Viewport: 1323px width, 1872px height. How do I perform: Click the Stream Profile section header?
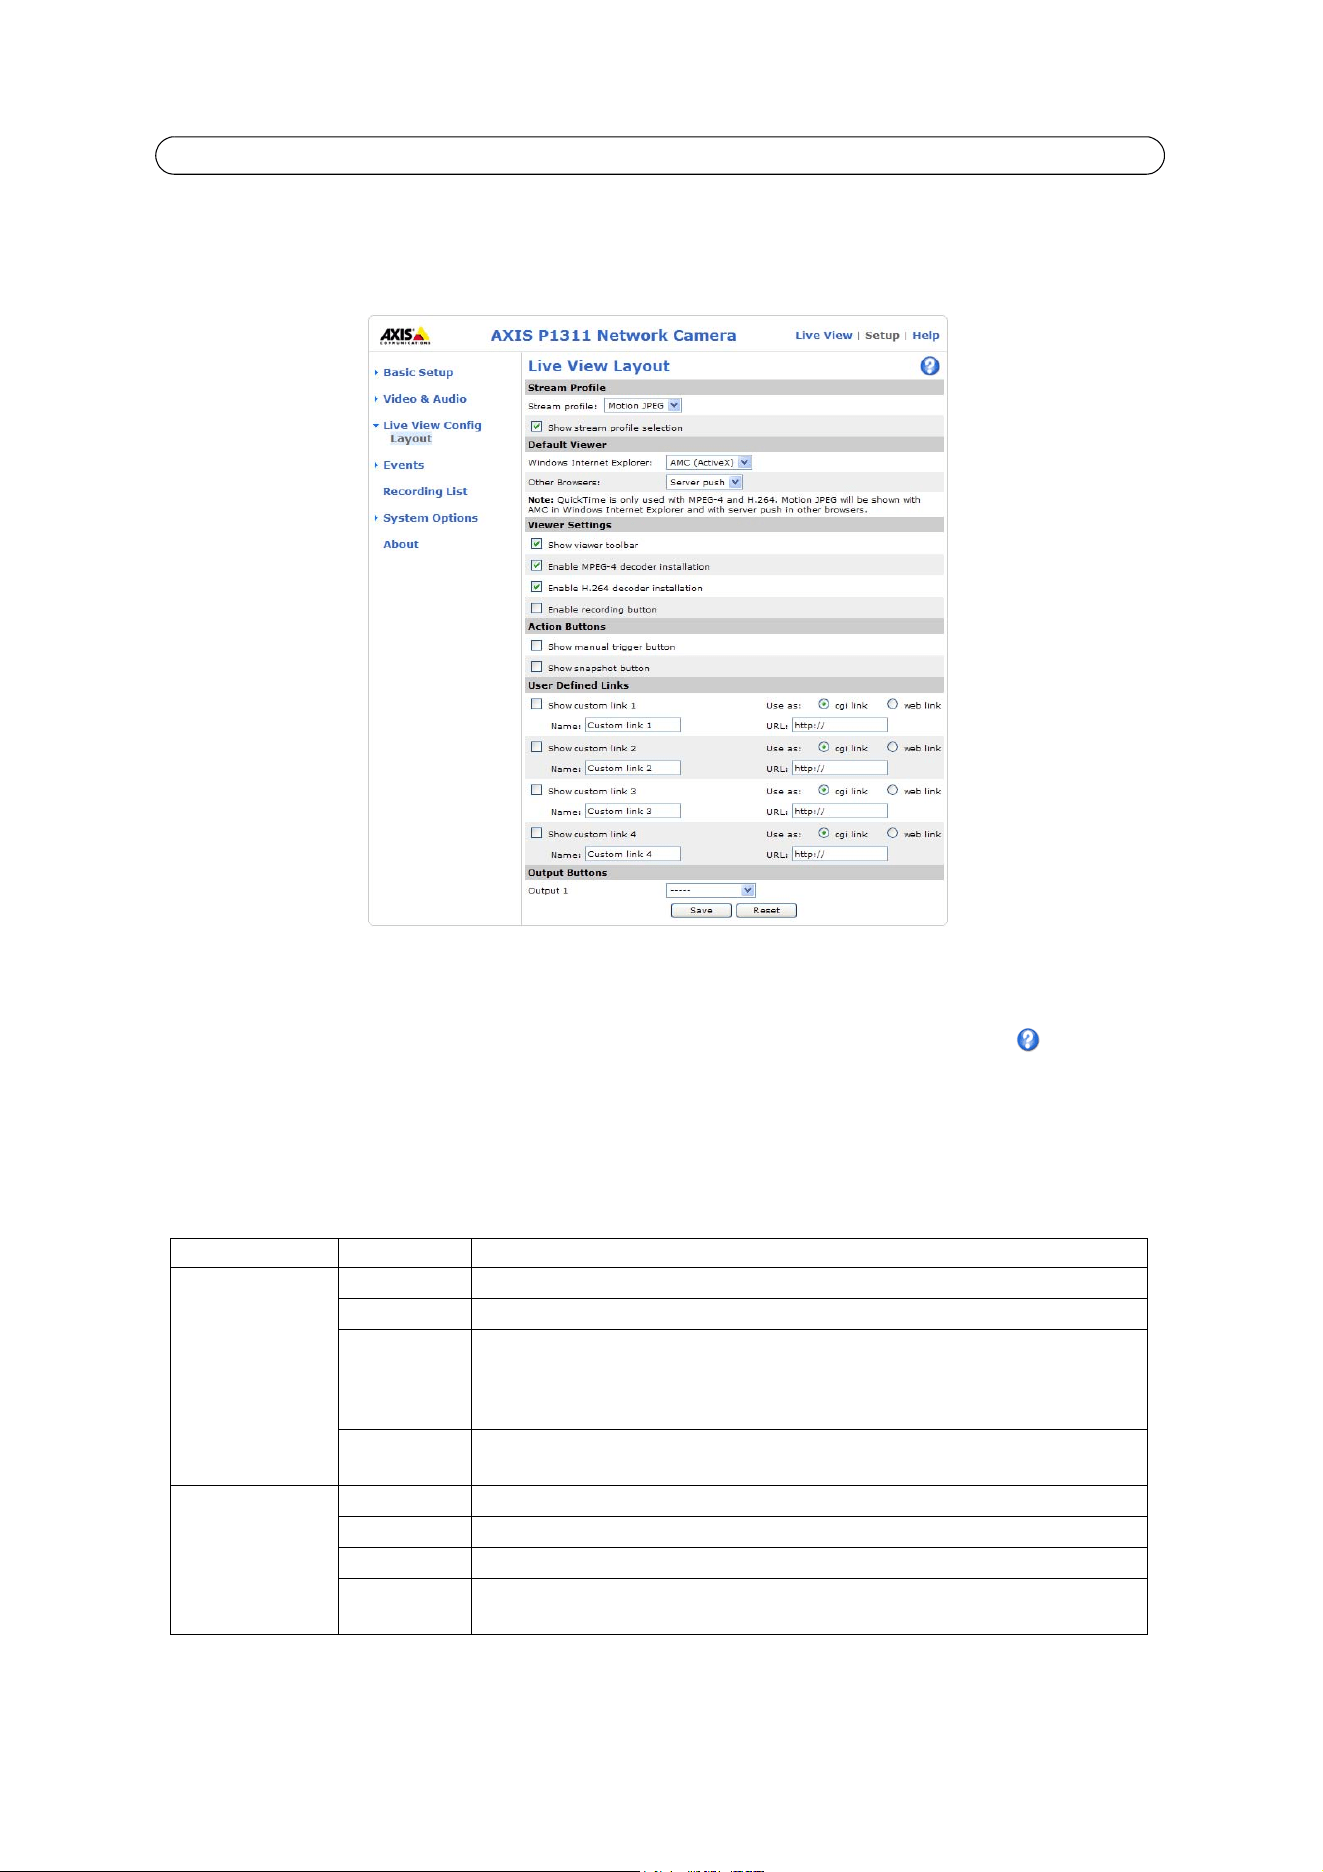tap(734, 388)
